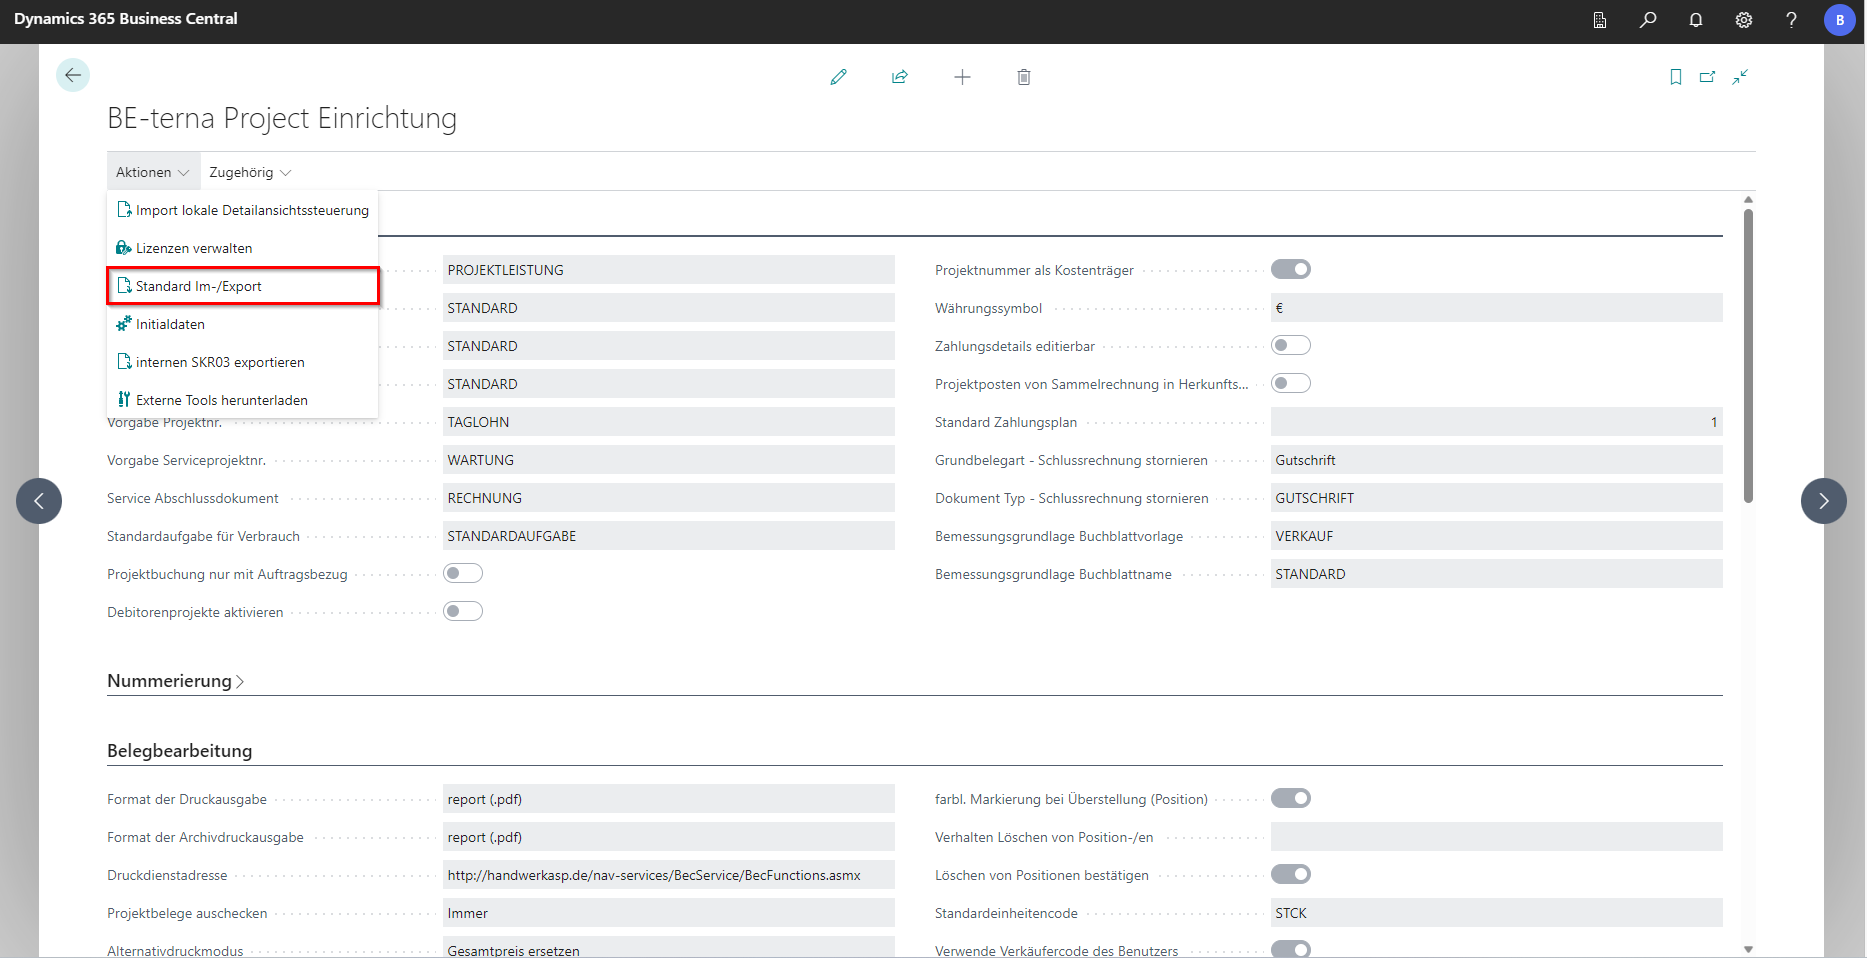Click icon beside Import lokale Detailansichtssteuerung

point(124,210)
